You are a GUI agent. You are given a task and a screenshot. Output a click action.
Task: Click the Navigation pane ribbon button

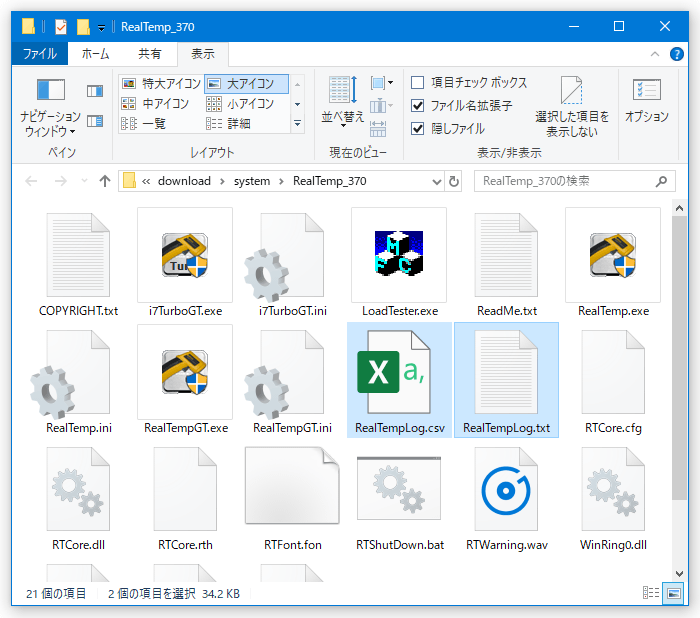click(50, 107)
